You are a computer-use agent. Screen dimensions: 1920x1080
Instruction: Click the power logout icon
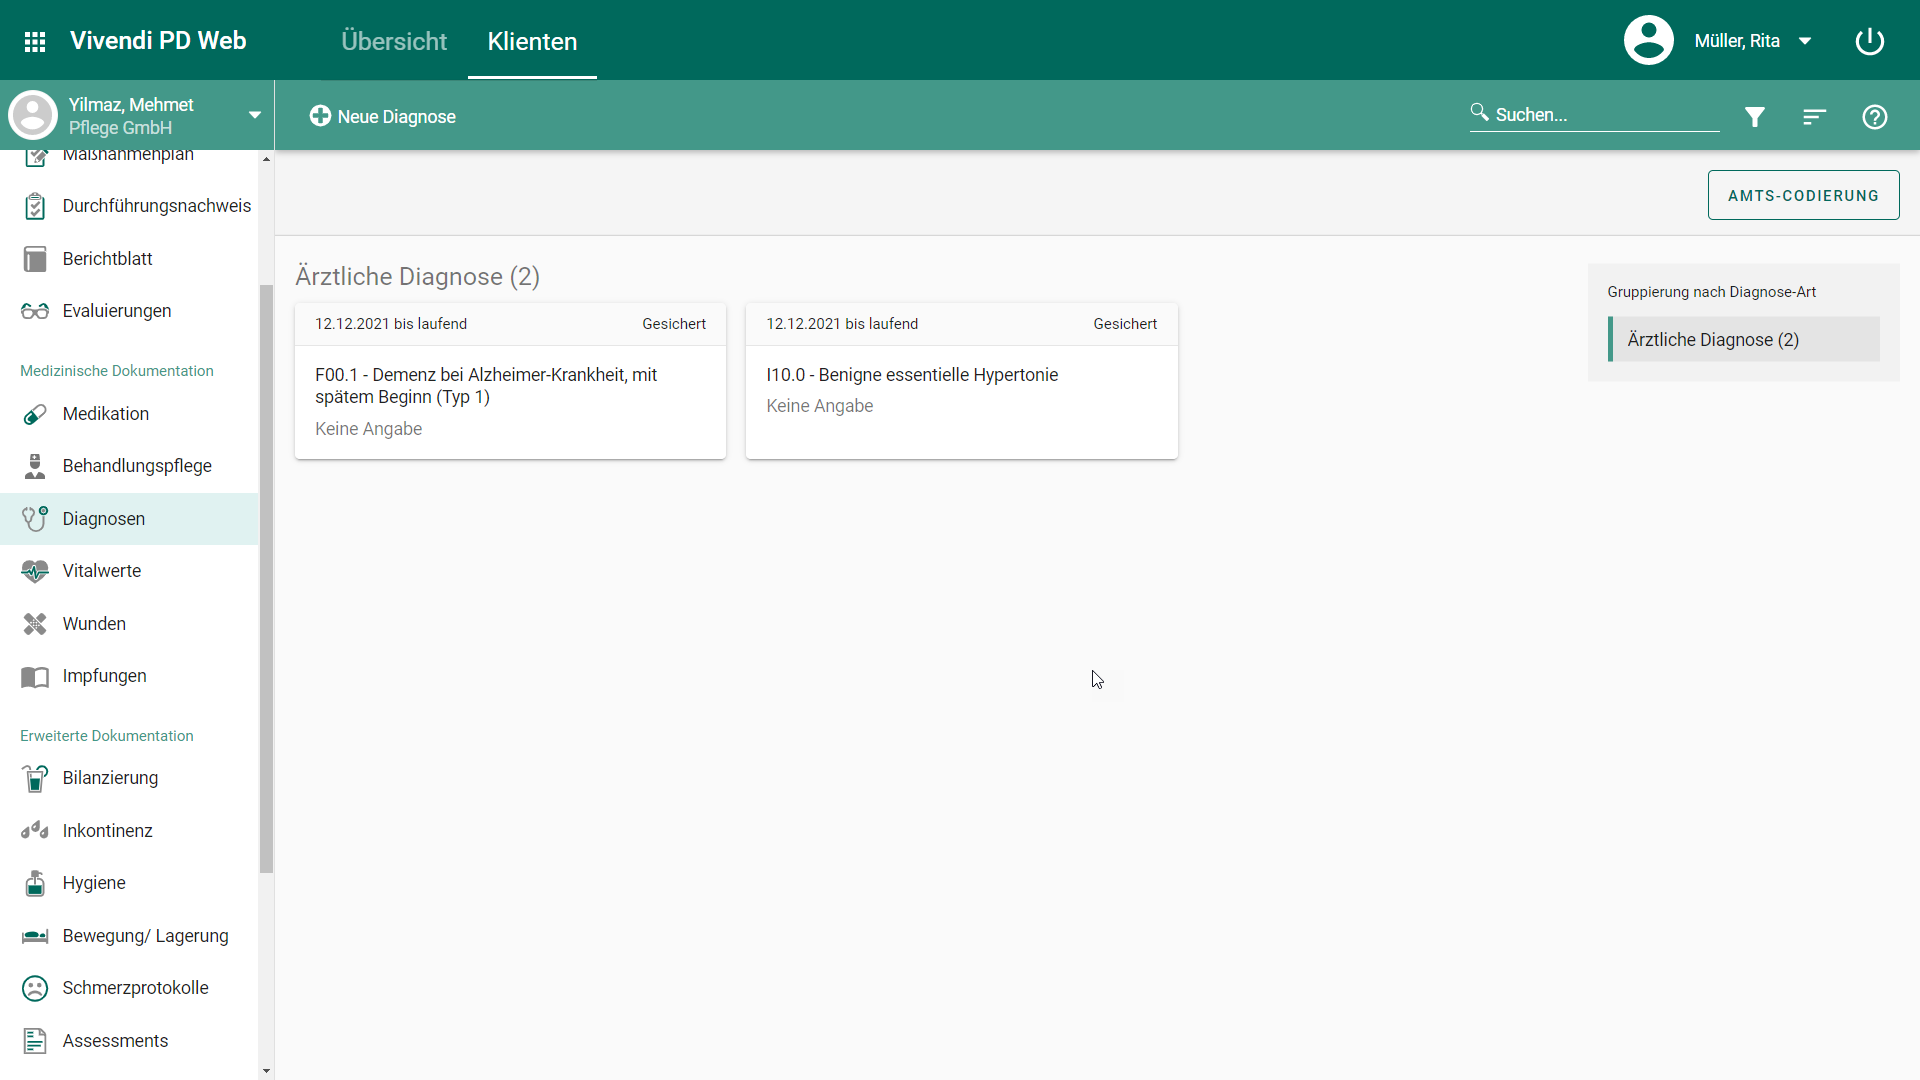(x=1869, y=41)
